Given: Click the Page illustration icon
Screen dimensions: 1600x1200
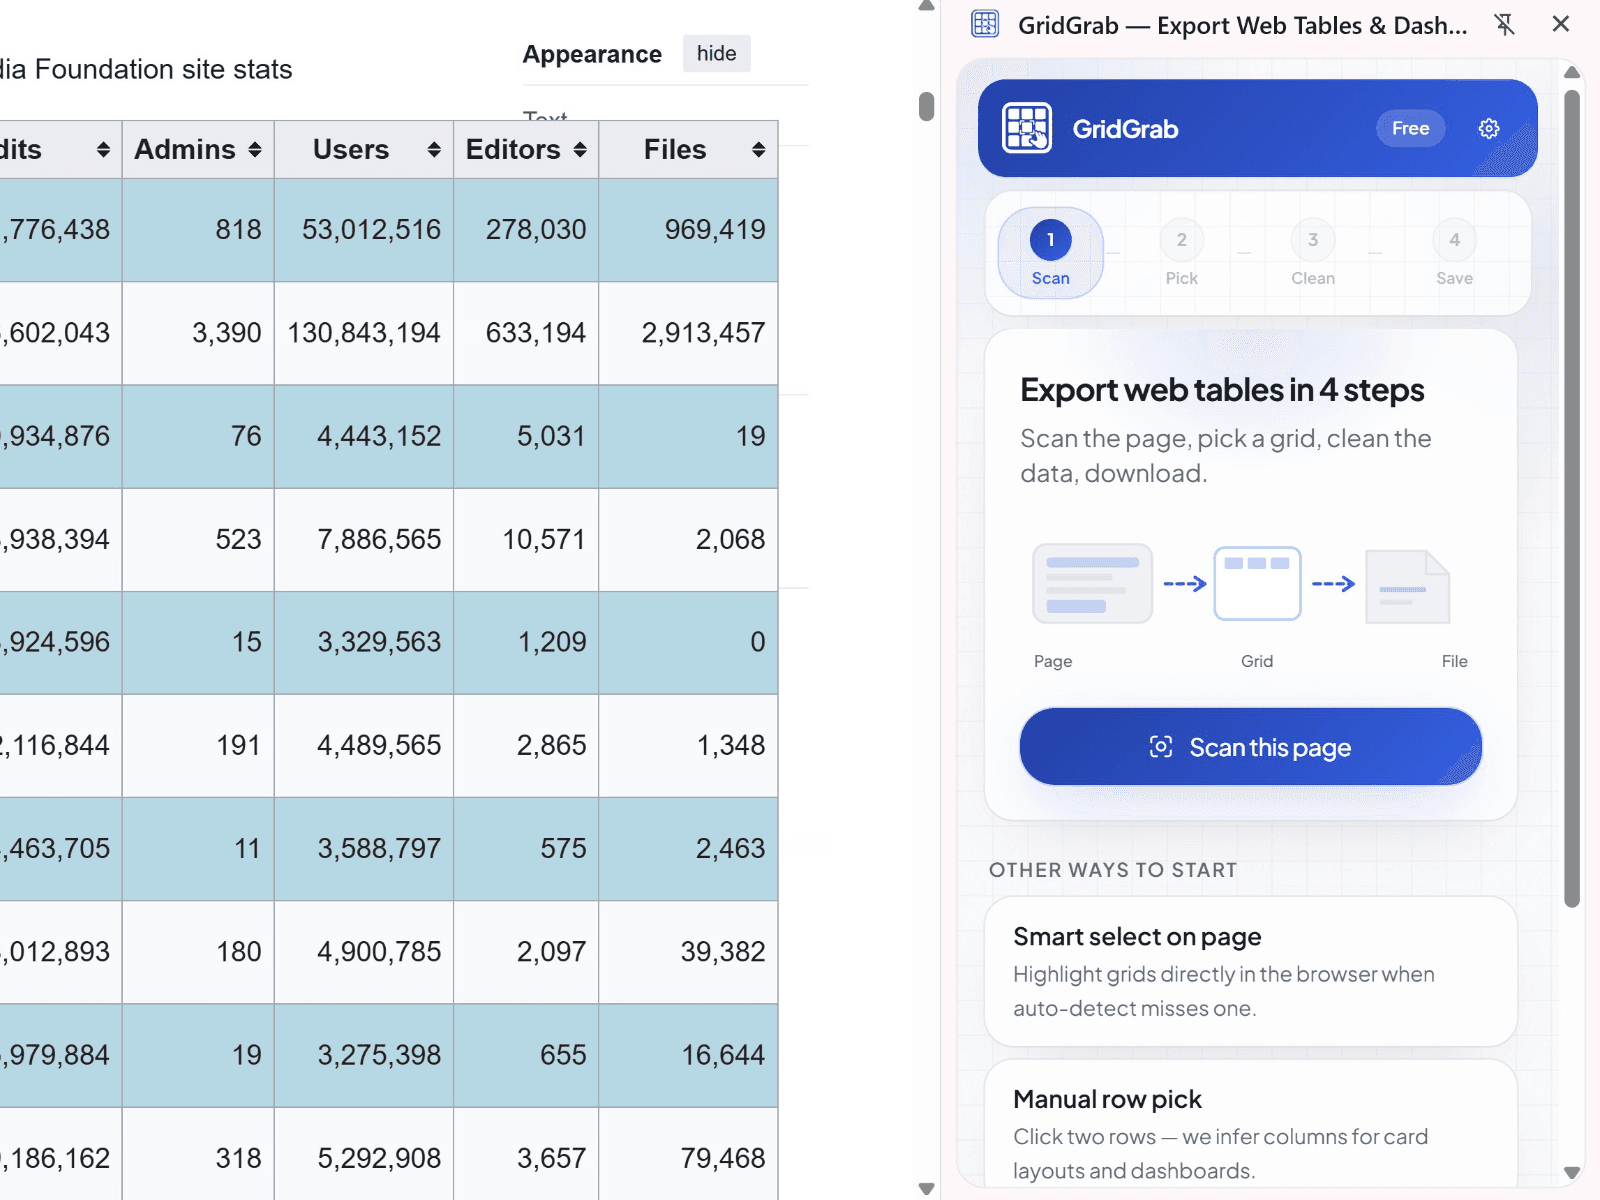Looking at the screenshot, I should [1092, 584].
